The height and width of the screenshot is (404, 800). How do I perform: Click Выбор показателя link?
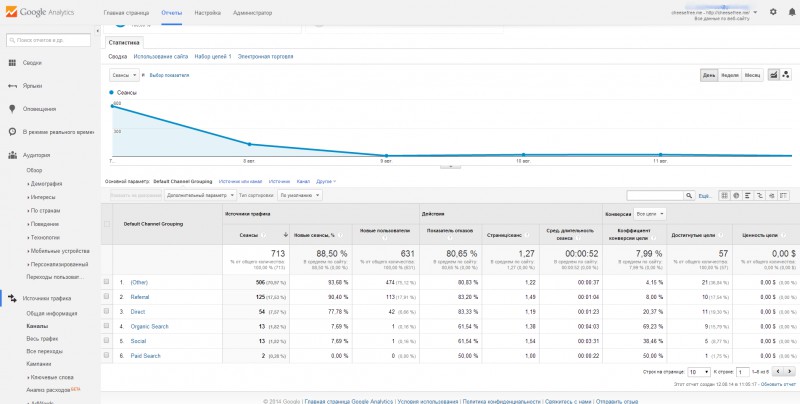[x=169, y=75]
